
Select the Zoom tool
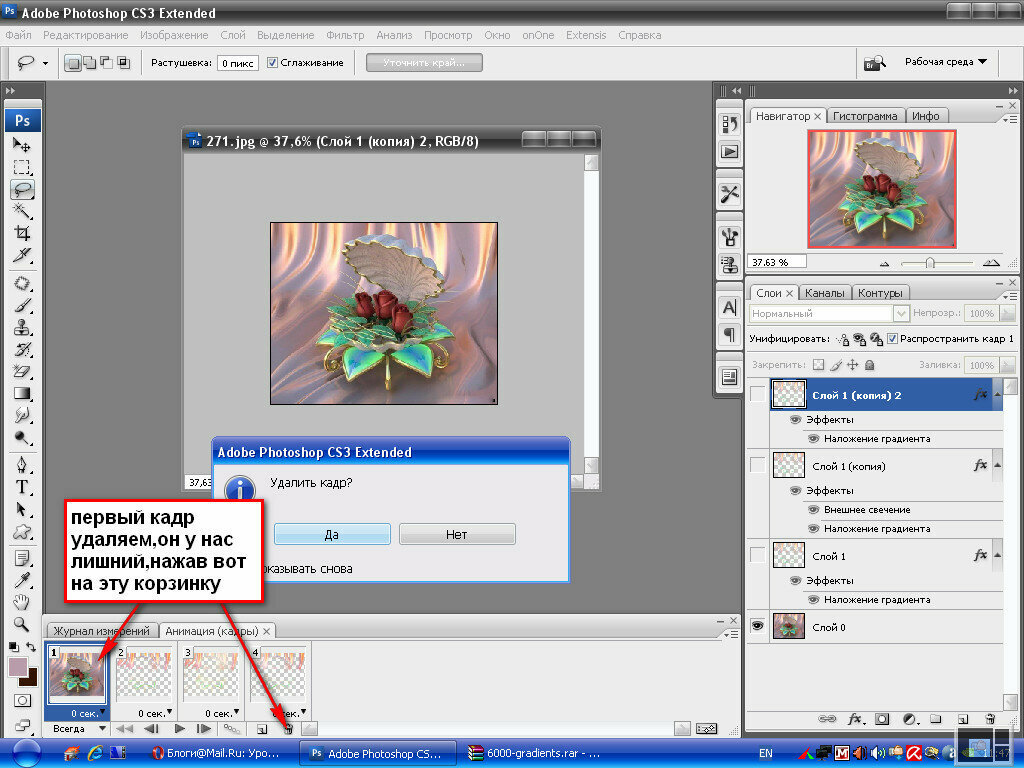(22, 624)
